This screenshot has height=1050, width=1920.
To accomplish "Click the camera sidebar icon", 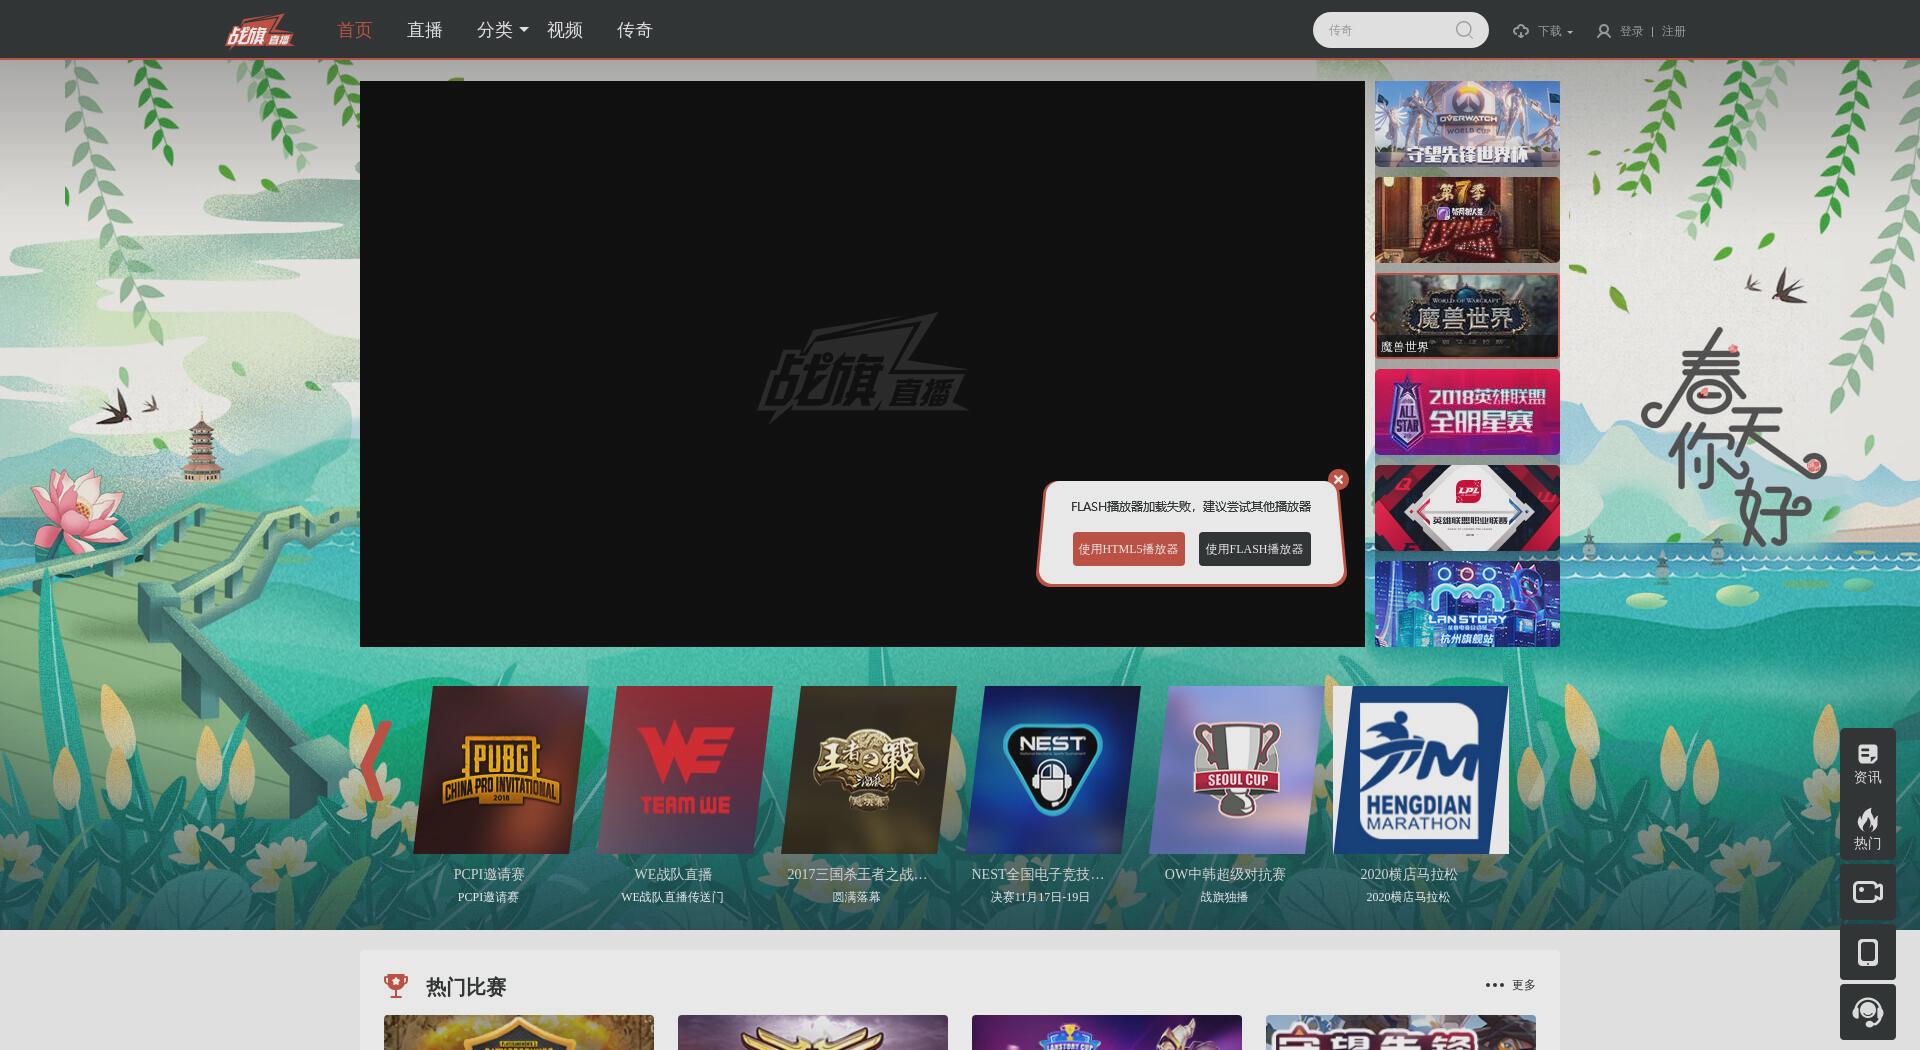I will coord(1867,891).
